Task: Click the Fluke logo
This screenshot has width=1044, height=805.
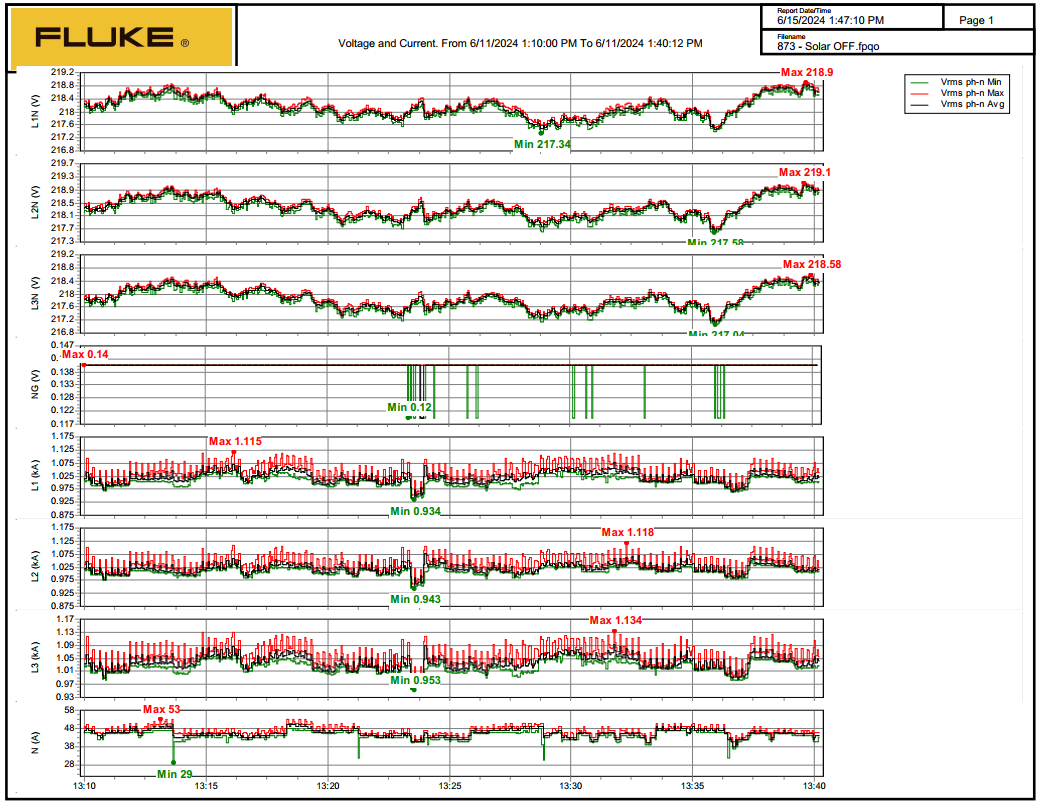Action: (x=120, y=38)
